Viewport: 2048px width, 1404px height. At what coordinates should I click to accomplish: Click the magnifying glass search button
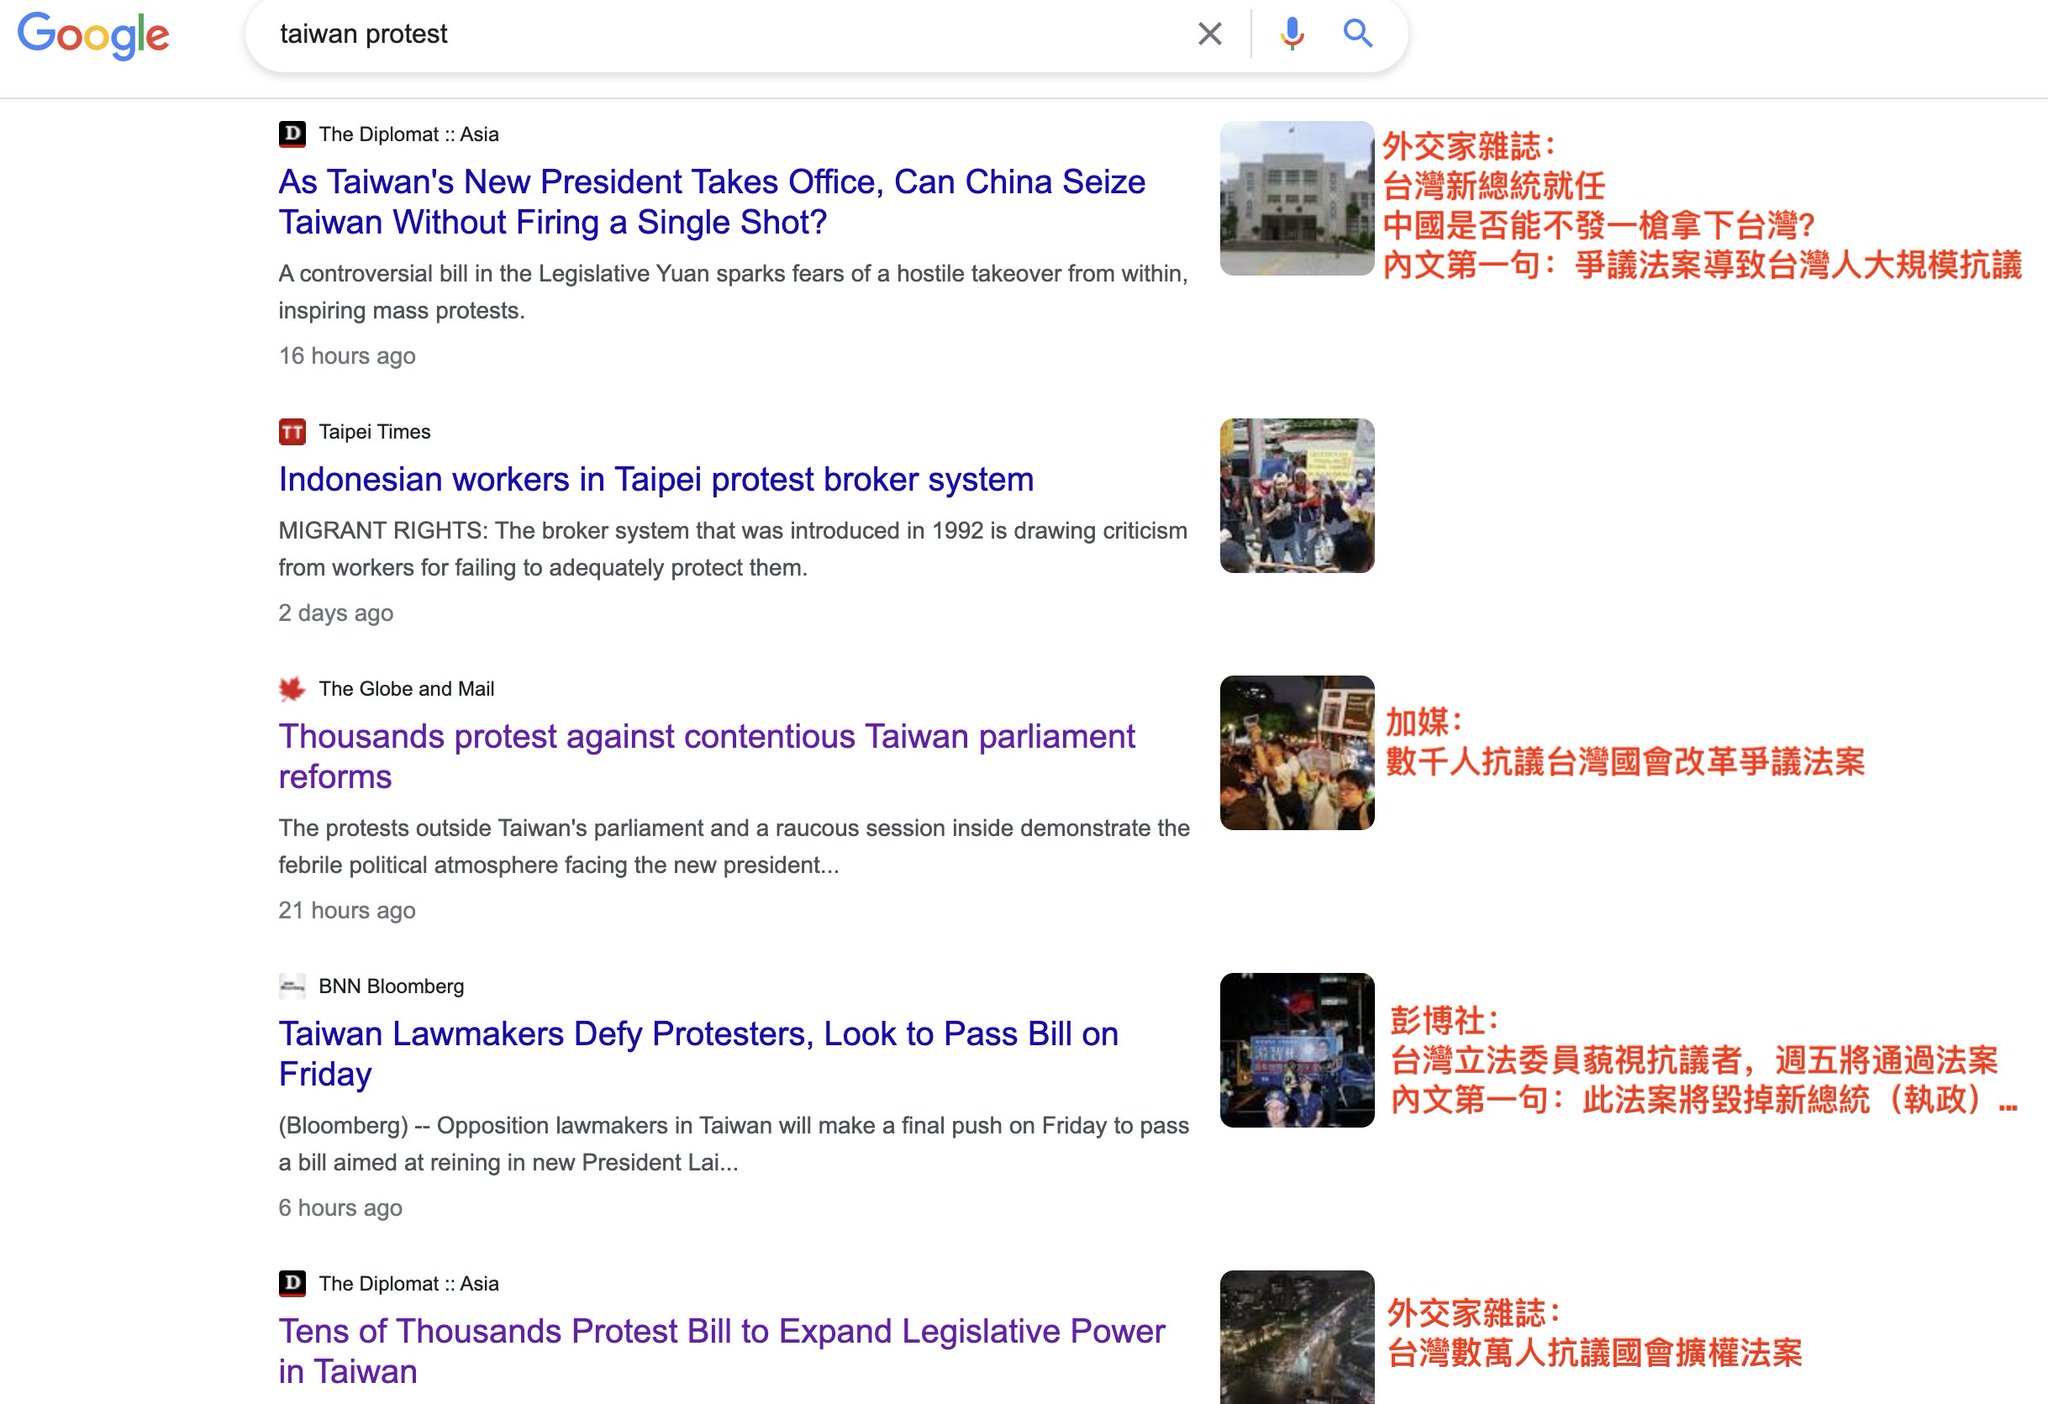point(1357,34)
